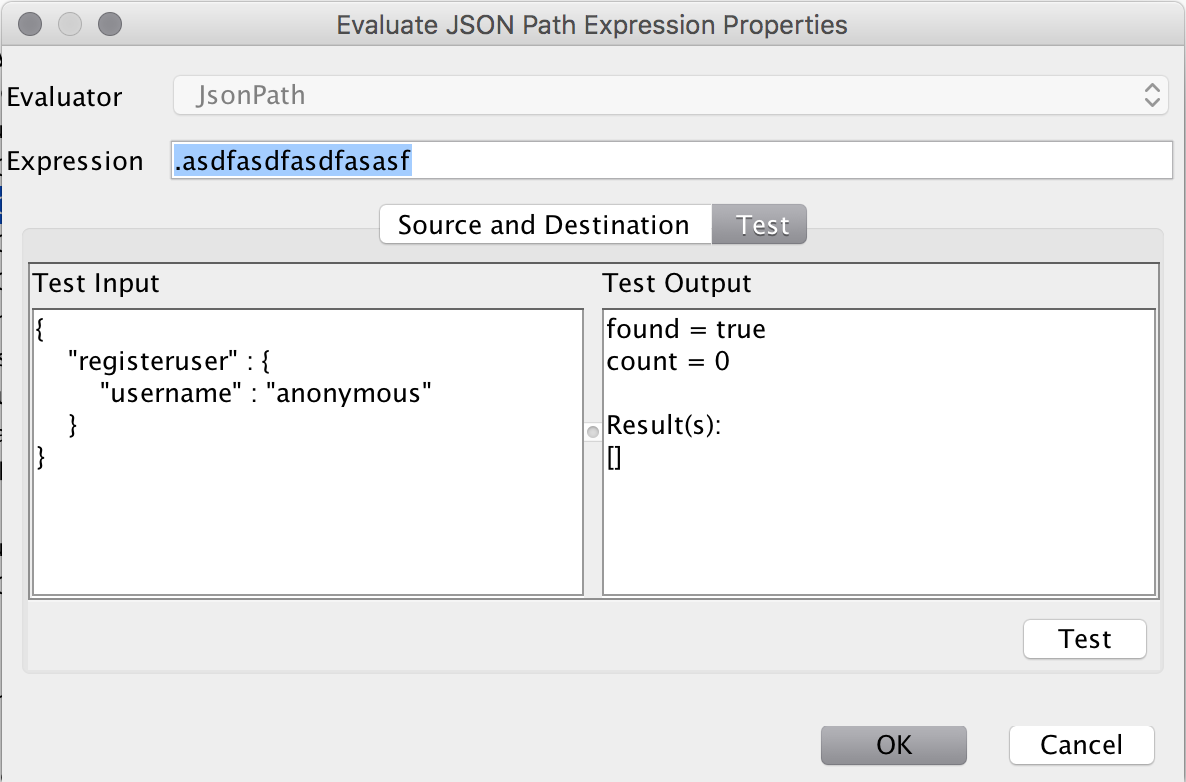Select the Test tab
The height and width of the screenshot is (782, 1186).
tap(762, 225)
